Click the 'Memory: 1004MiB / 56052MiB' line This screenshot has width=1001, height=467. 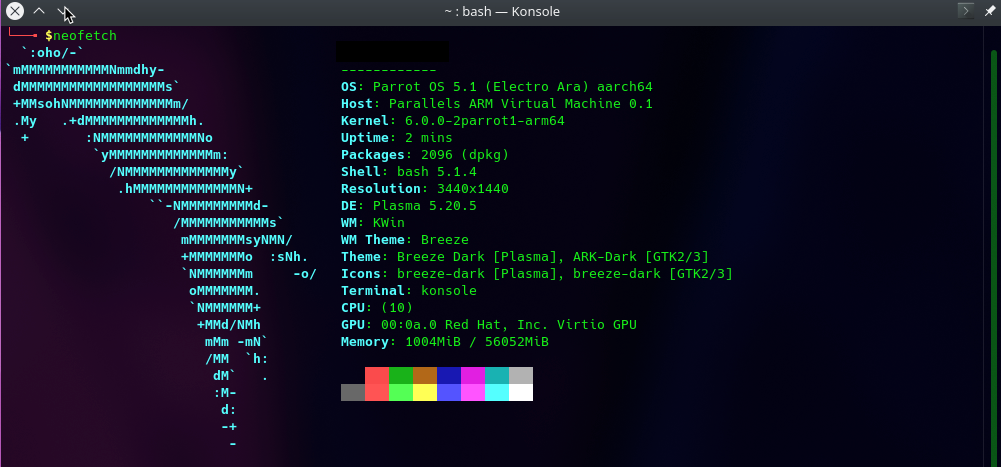tap(444, 342)
